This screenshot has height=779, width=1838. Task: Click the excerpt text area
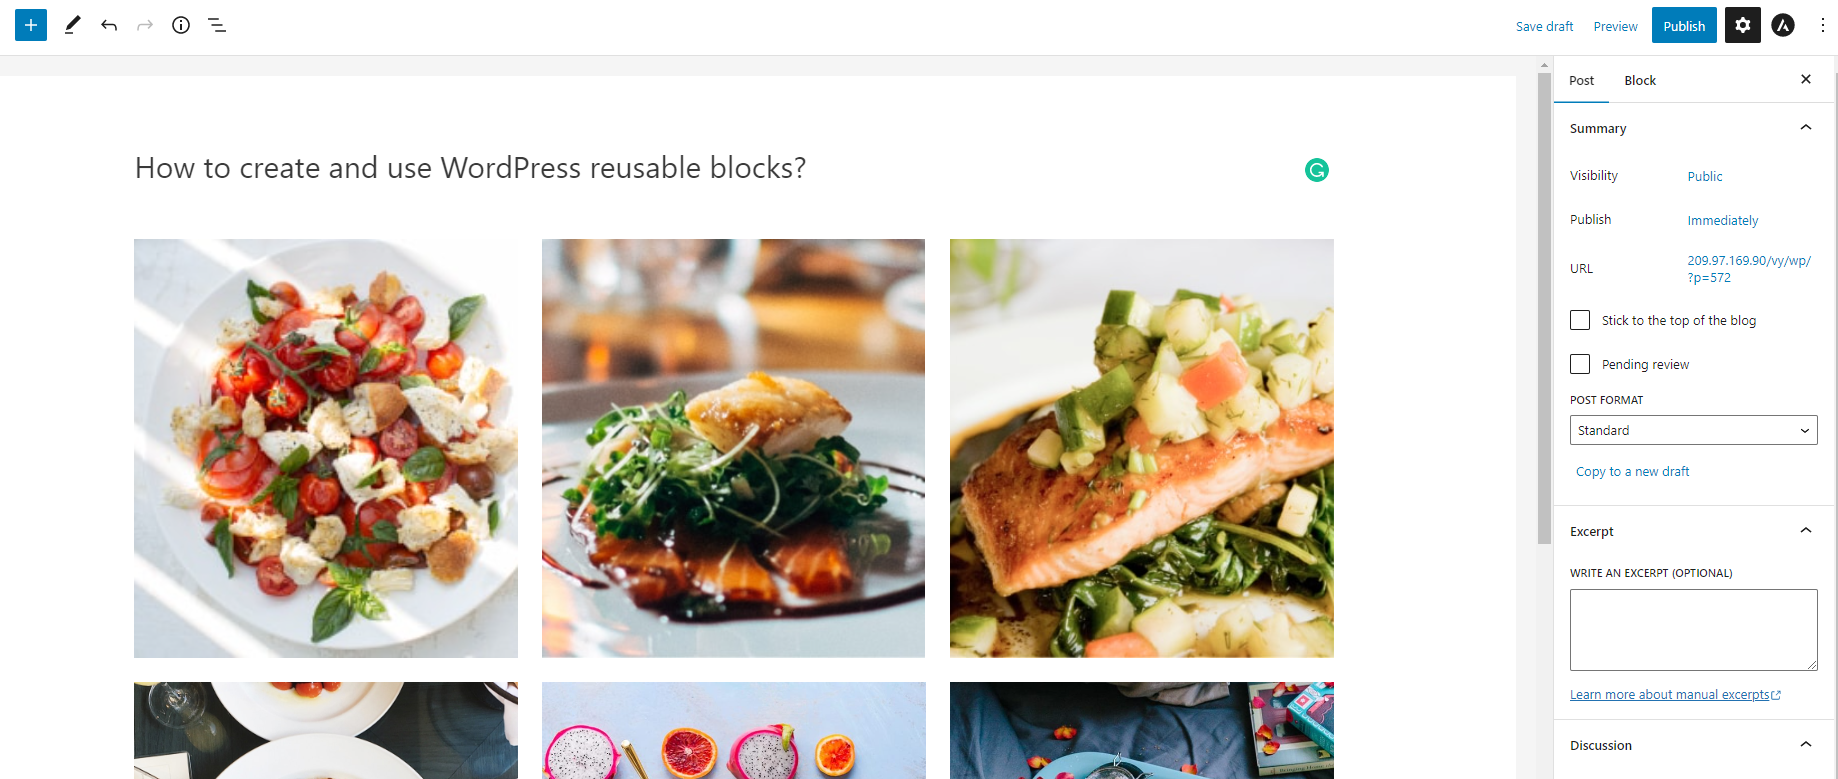tap(1693, 629)
